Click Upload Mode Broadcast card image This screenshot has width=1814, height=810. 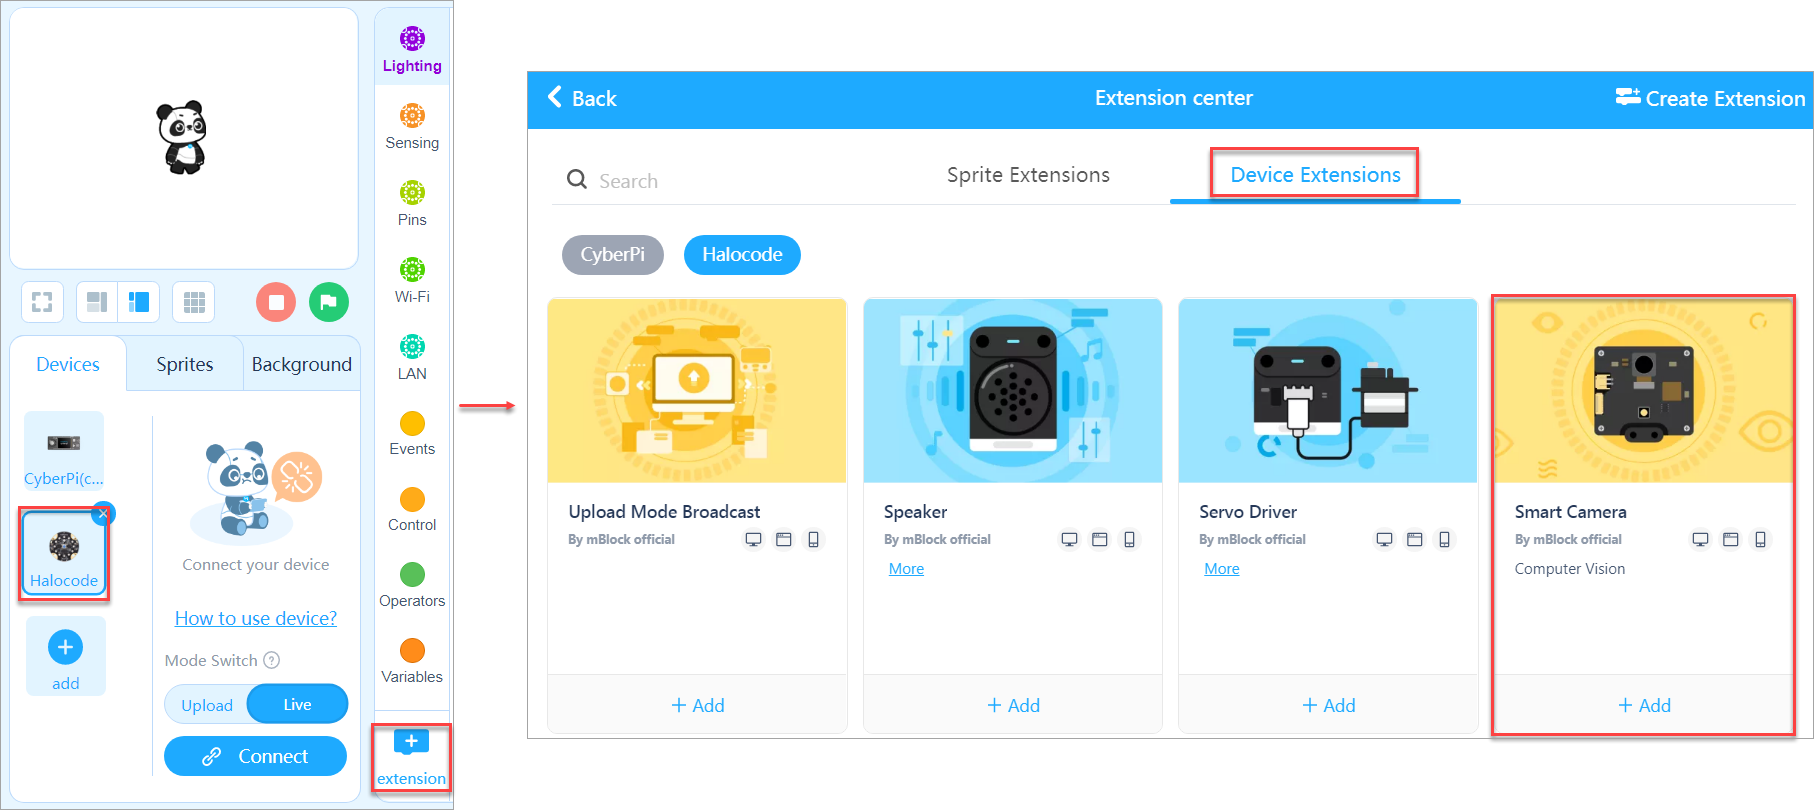click(x=697, y=391)
